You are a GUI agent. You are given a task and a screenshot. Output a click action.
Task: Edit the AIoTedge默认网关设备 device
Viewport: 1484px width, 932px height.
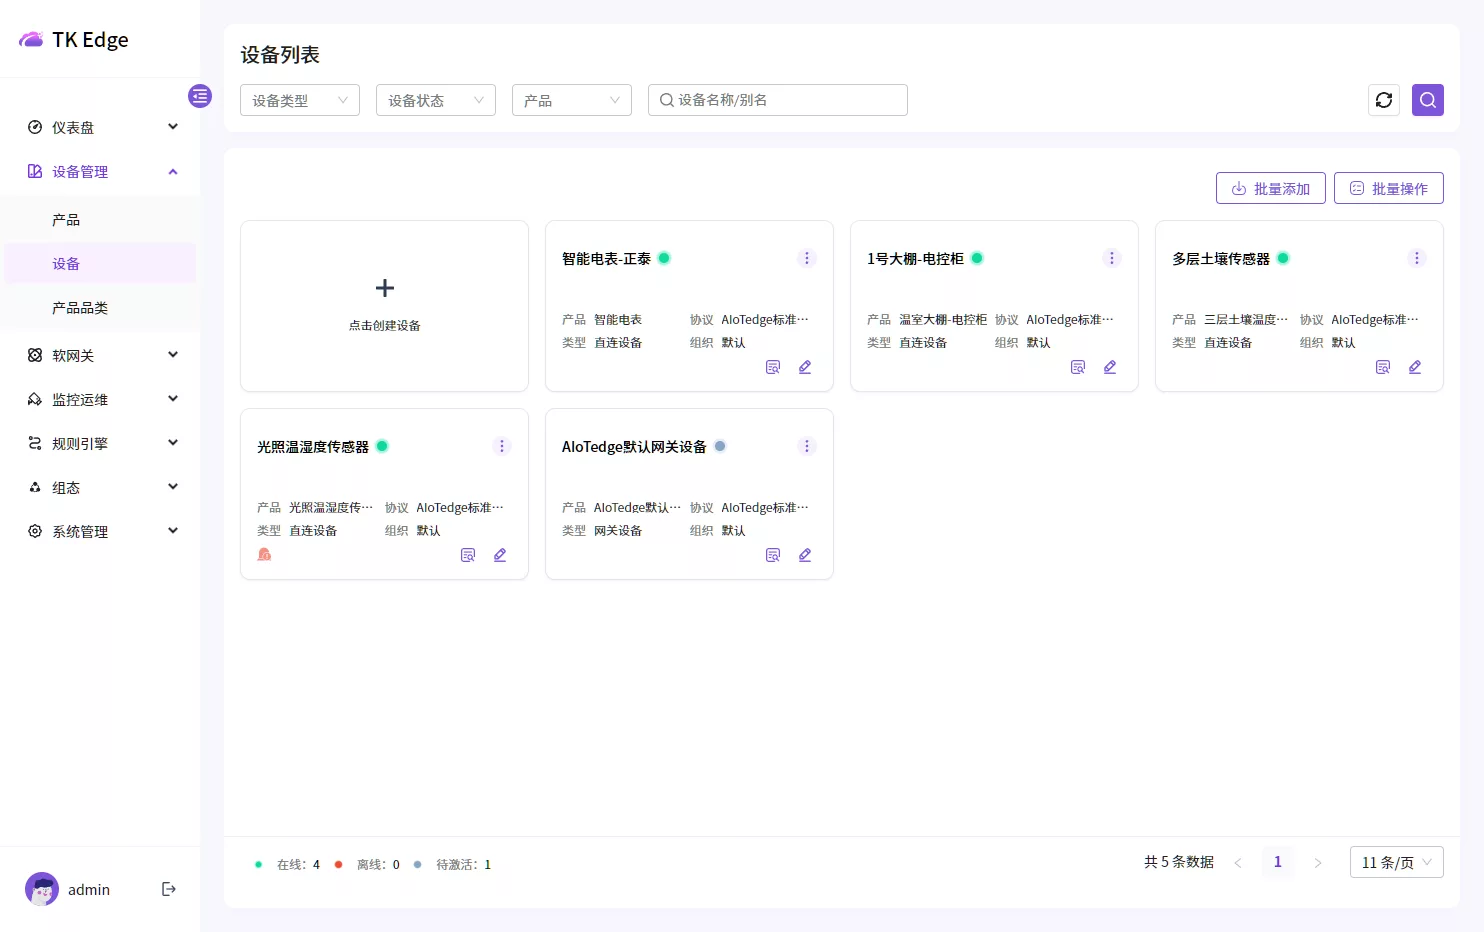805,555
